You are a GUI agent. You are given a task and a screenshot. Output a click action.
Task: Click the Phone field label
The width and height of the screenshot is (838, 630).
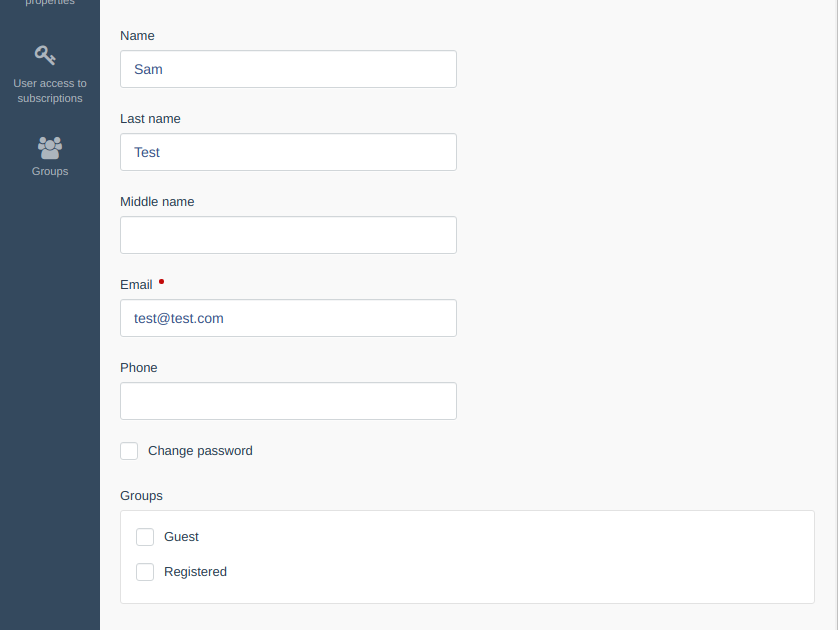click(139, 368)
